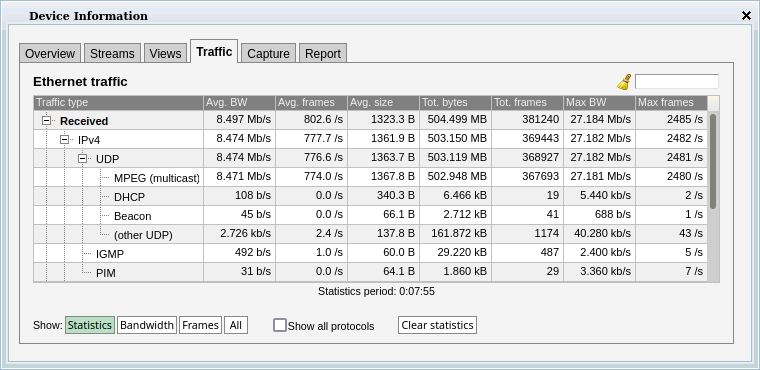The image size is (760, 370).
Task: Click the 1367.8 B average size cell
Action: [x=383, y=176]
